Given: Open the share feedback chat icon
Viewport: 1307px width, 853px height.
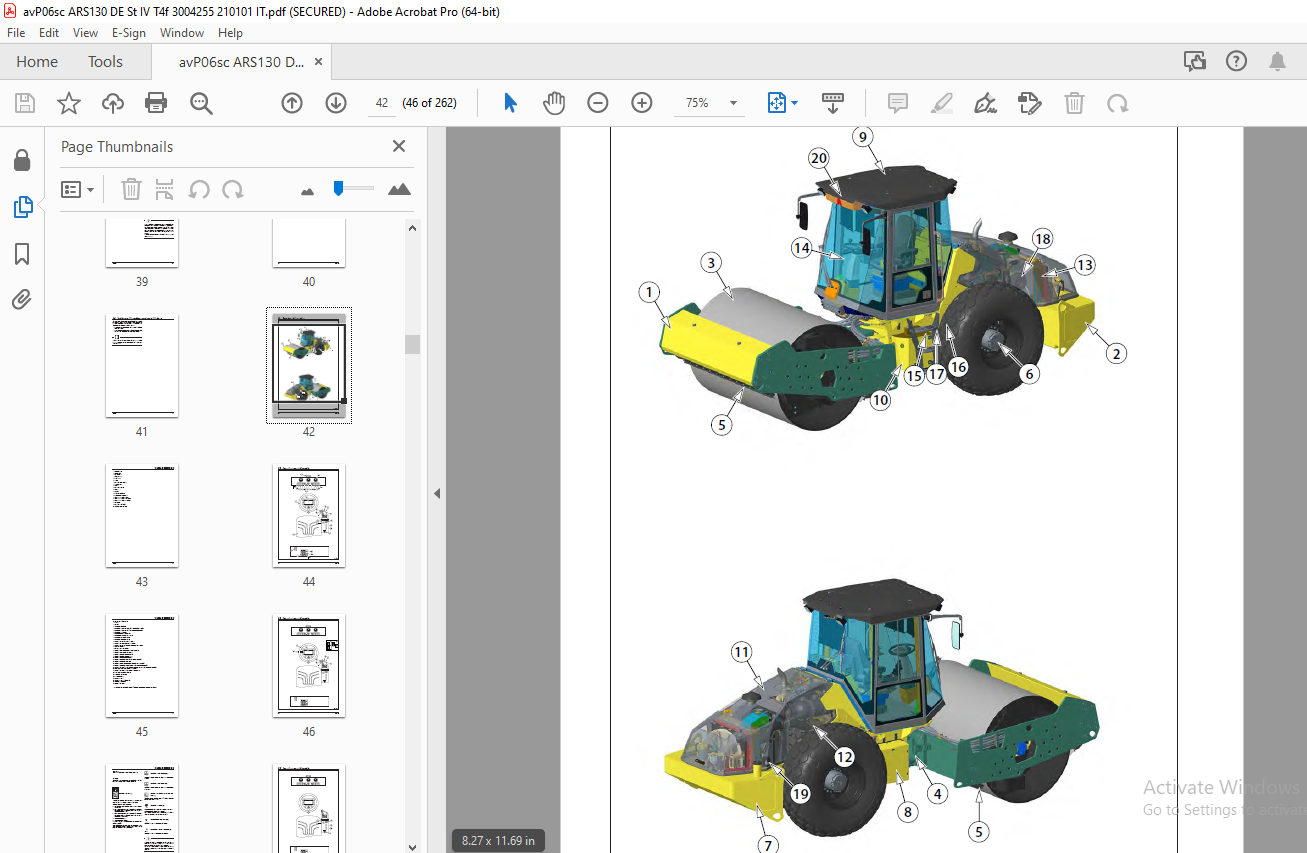Looking at the screenshot, I should [1195, 62].
